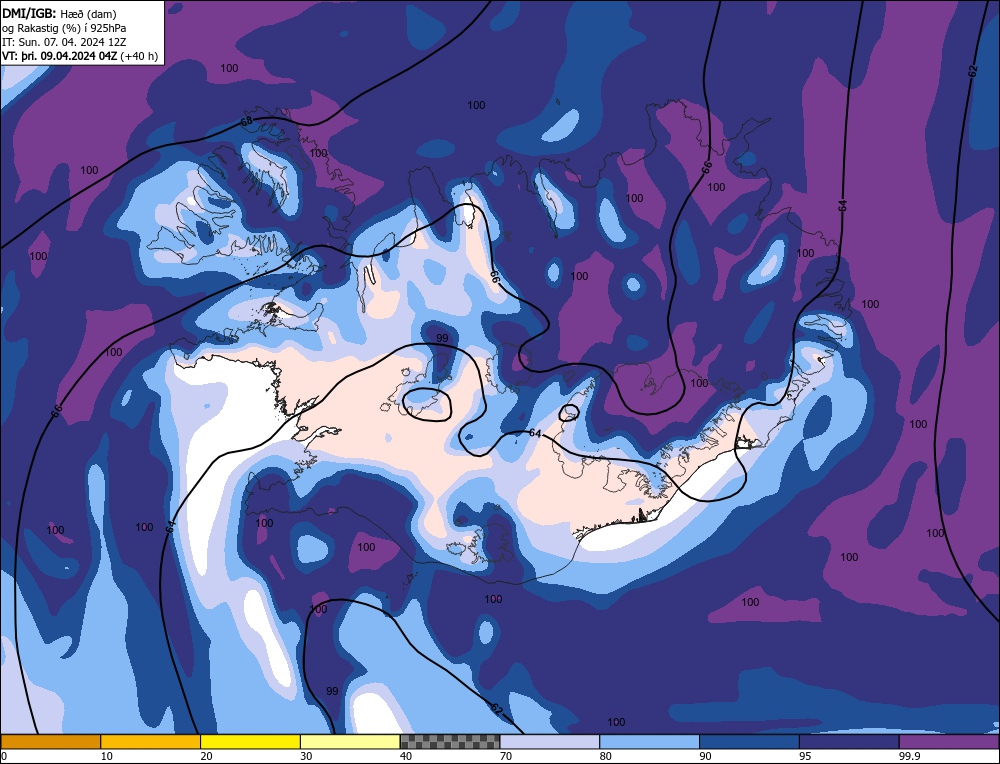Click the '40' legend scale value

pos(406,756)
